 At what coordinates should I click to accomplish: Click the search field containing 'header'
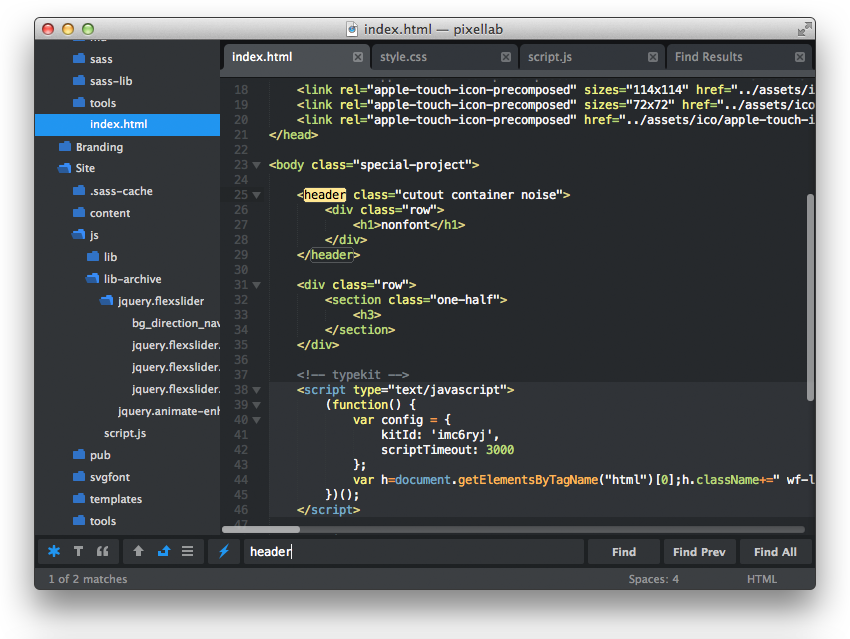414,552
